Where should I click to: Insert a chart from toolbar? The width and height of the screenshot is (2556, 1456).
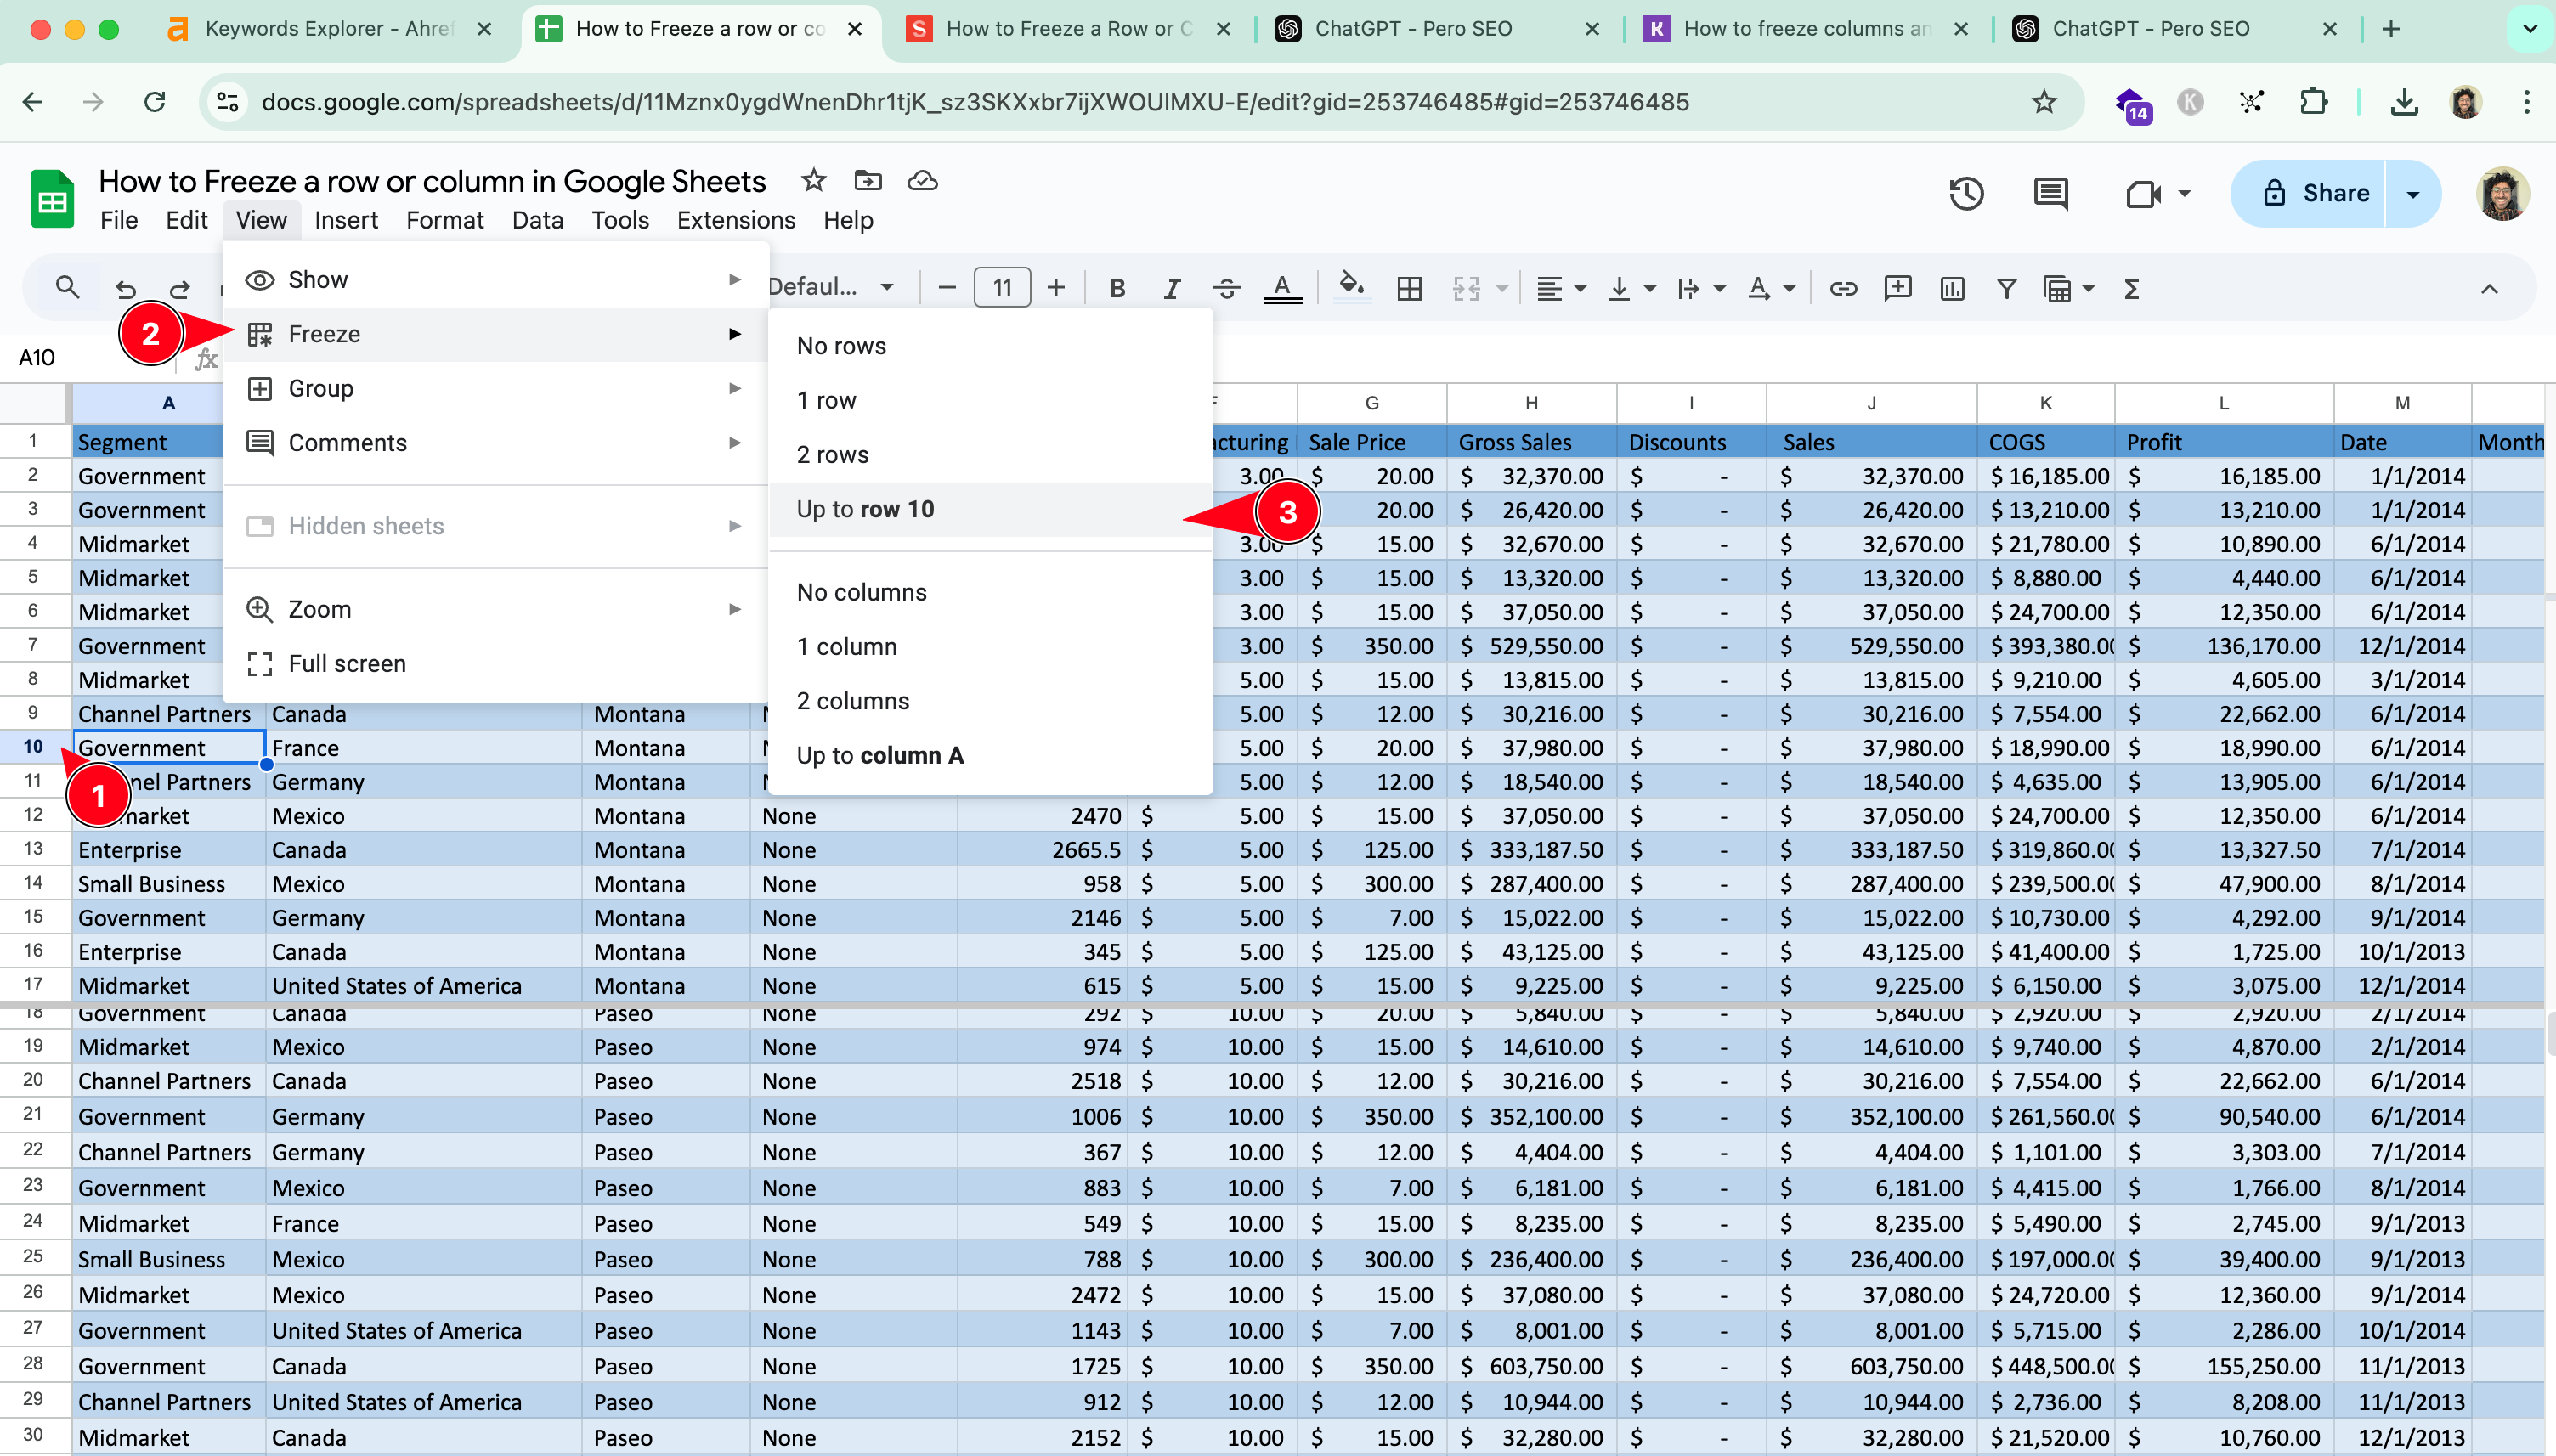pyautogui.click(x=1951, y=288)
